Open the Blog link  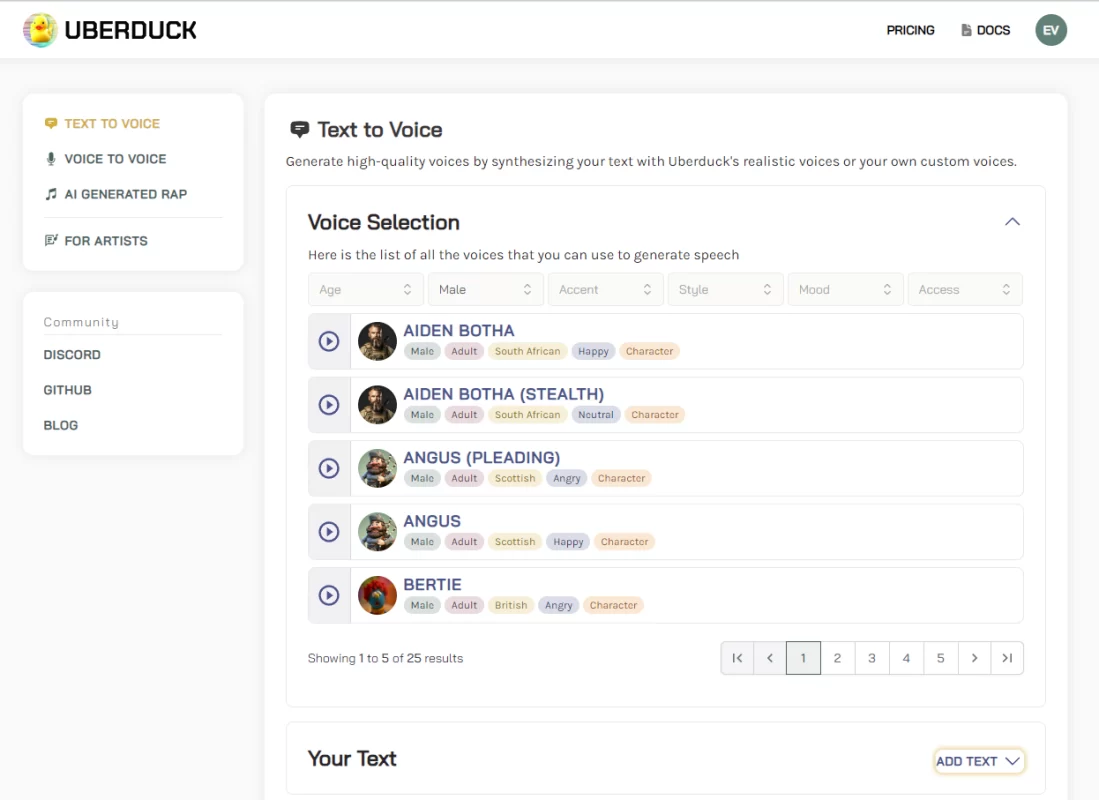pos(61,426)
